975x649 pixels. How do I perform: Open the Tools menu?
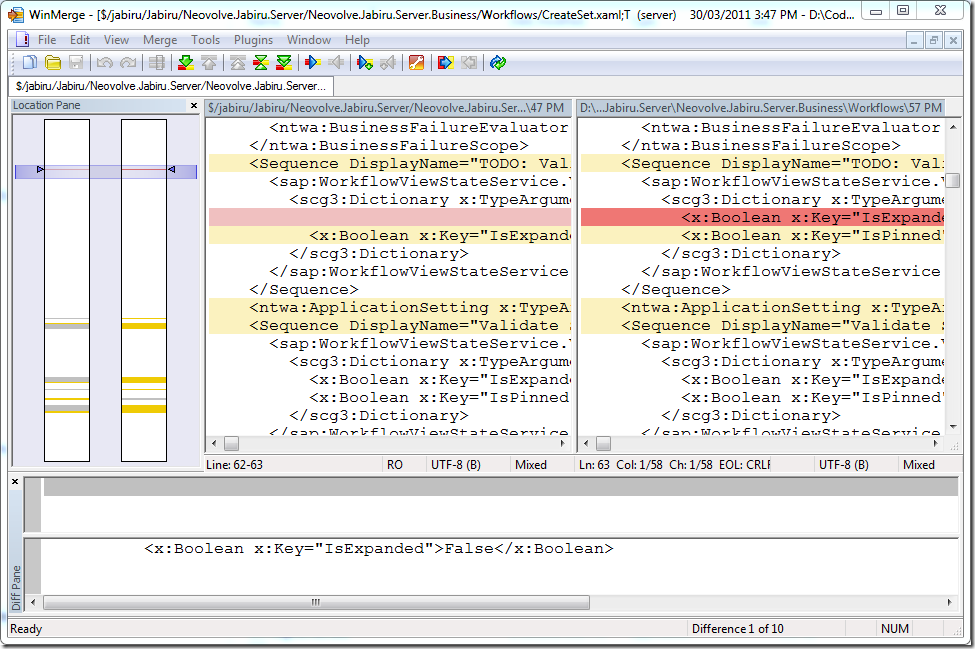tap(205, 40)
